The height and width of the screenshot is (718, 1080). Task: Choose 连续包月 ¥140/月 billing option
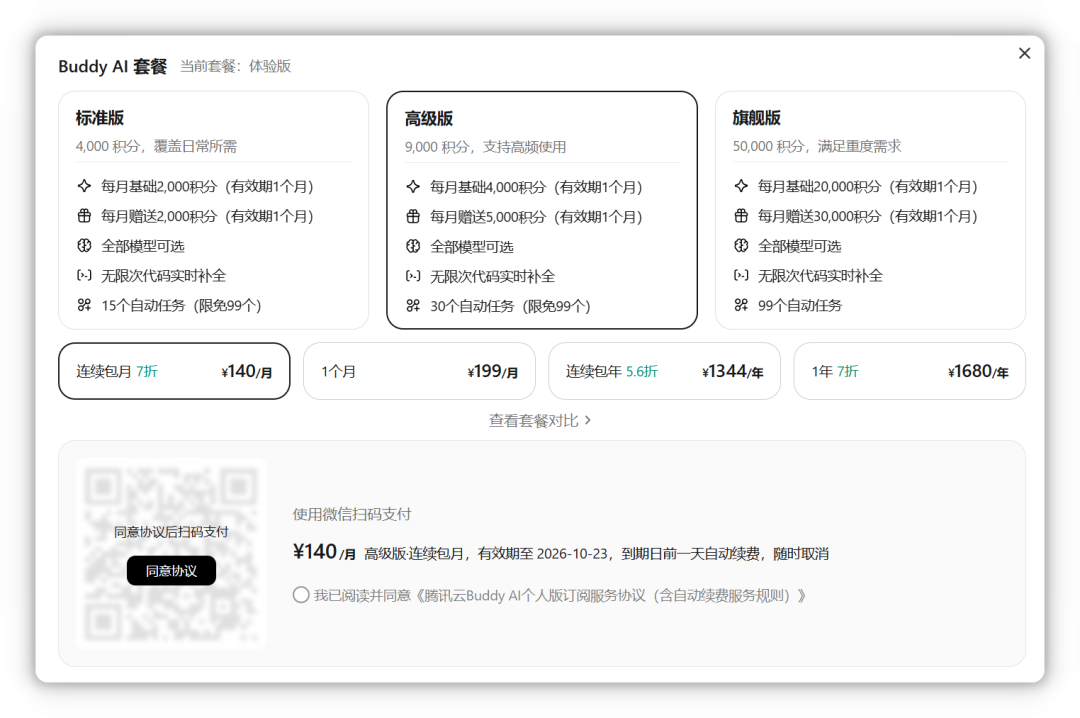(x=174, y=371)
